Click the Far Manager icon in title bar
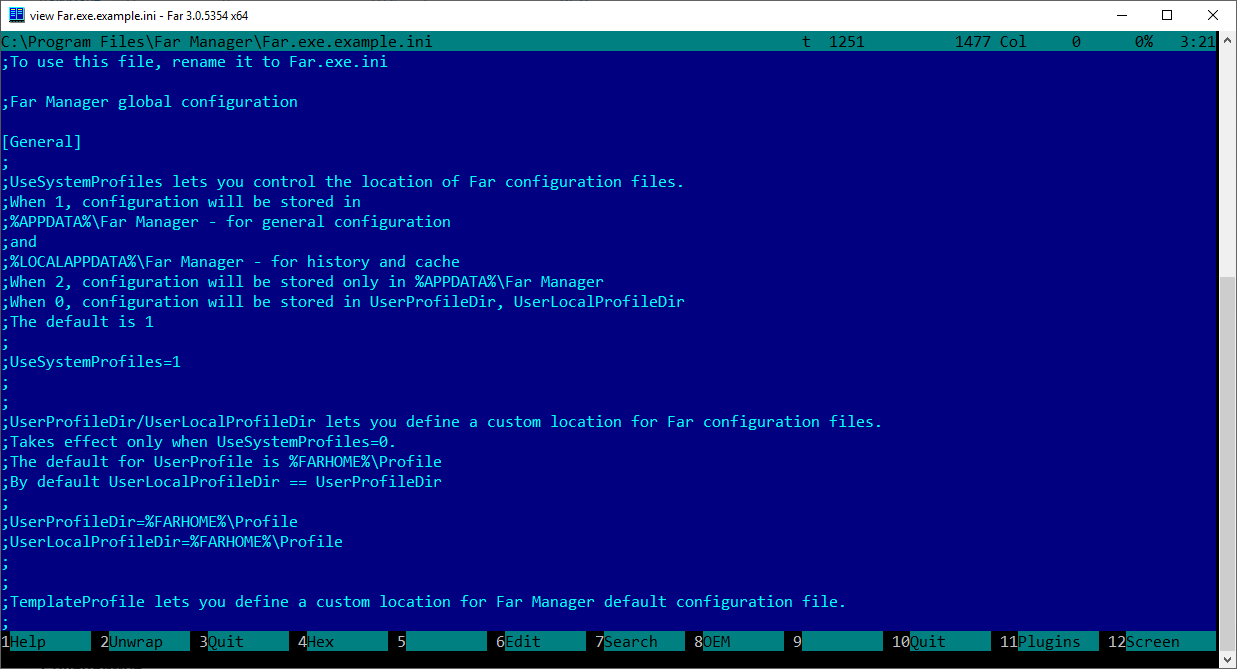 pyautogui.click(x=16, y=15)
